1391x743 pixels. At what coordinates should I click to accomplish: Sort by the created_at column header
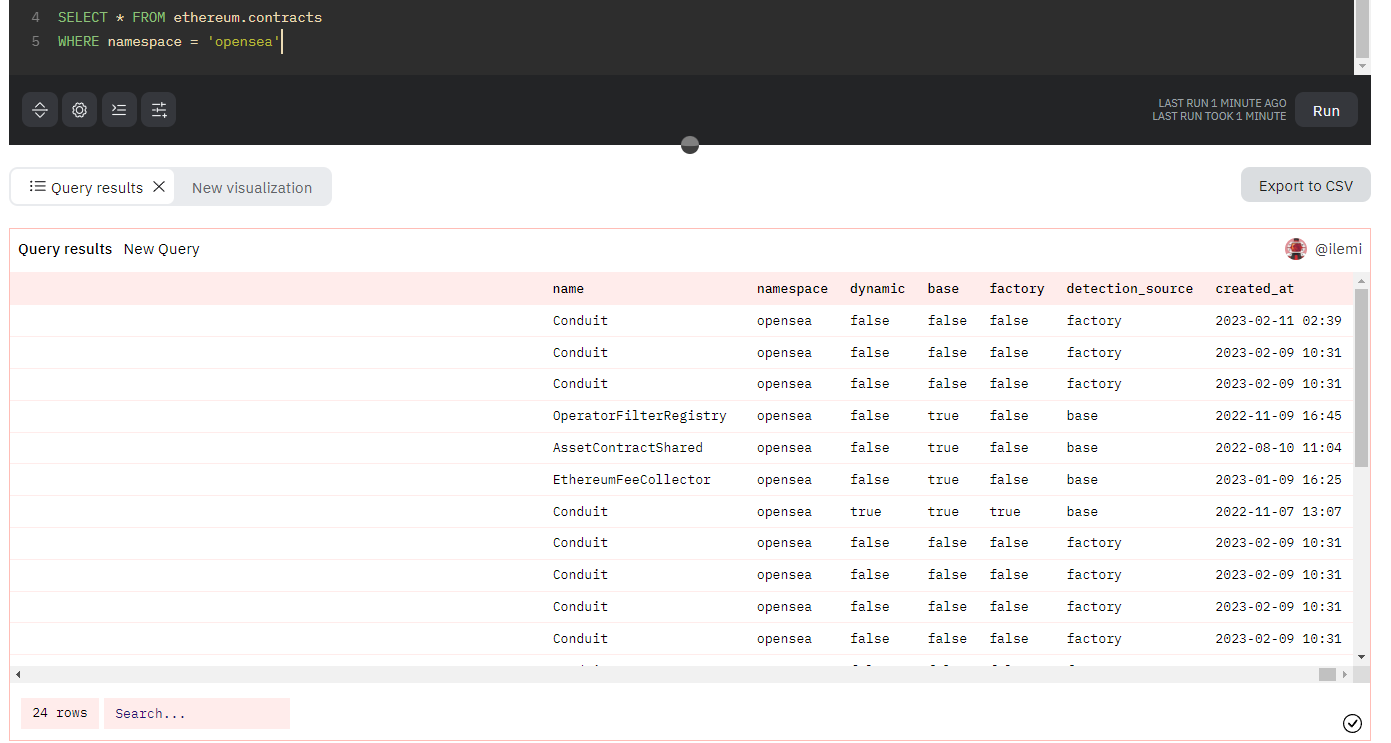coord(1254,288)
